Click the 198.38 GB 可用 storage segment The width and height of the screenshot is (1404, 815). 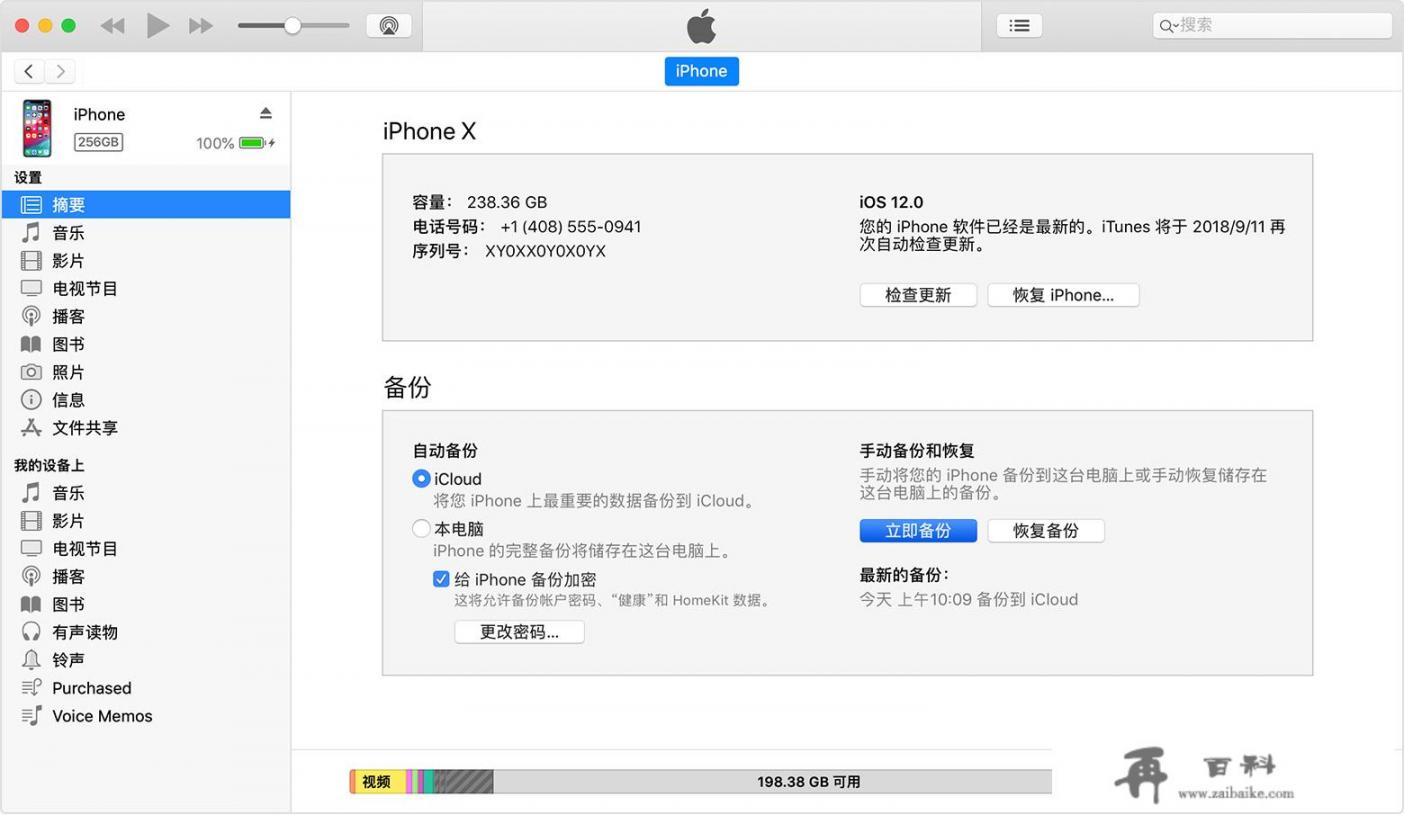(x=772, y=782)
